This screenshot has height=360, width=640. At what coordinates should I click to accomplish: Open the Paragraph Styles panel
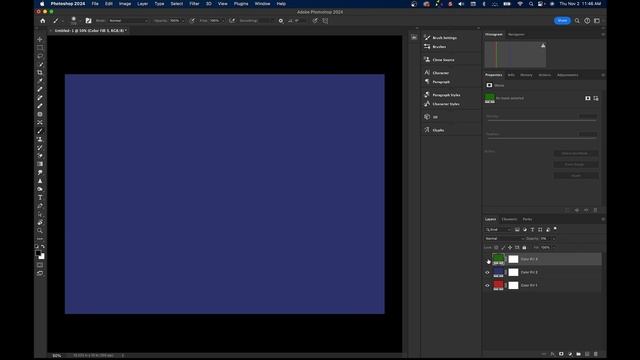[442, 95]
